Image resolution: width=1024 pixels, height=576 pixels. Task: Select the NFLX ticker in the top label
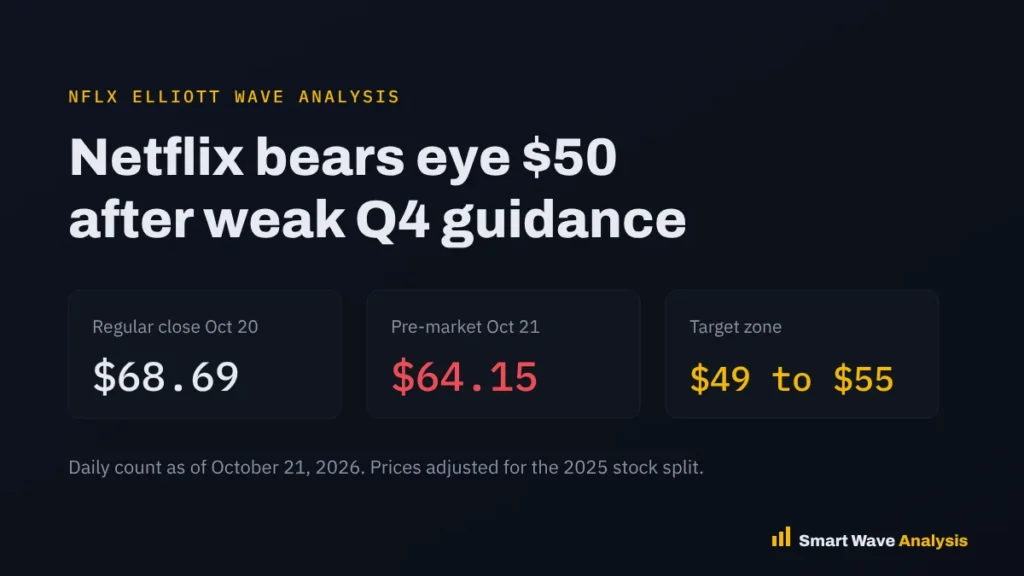93,97
